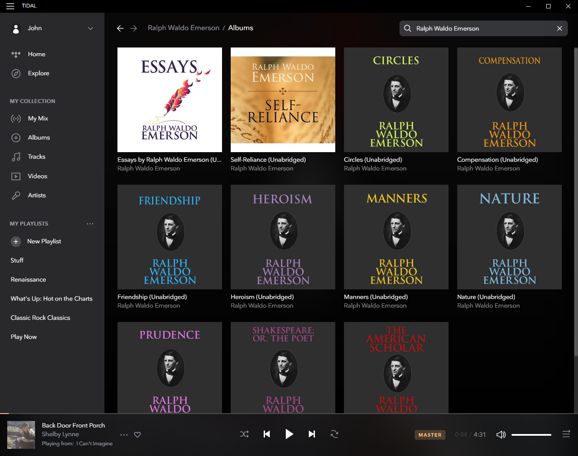Click the Manners (Unabridged) title text

(376, 297)
